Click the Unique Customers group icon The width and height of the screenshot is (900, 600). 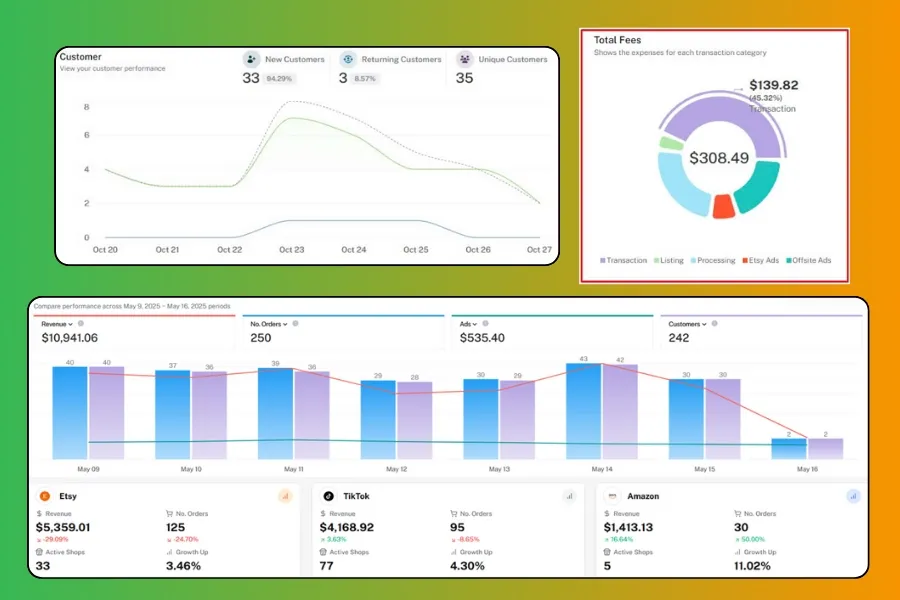click(x=464, y=59)
